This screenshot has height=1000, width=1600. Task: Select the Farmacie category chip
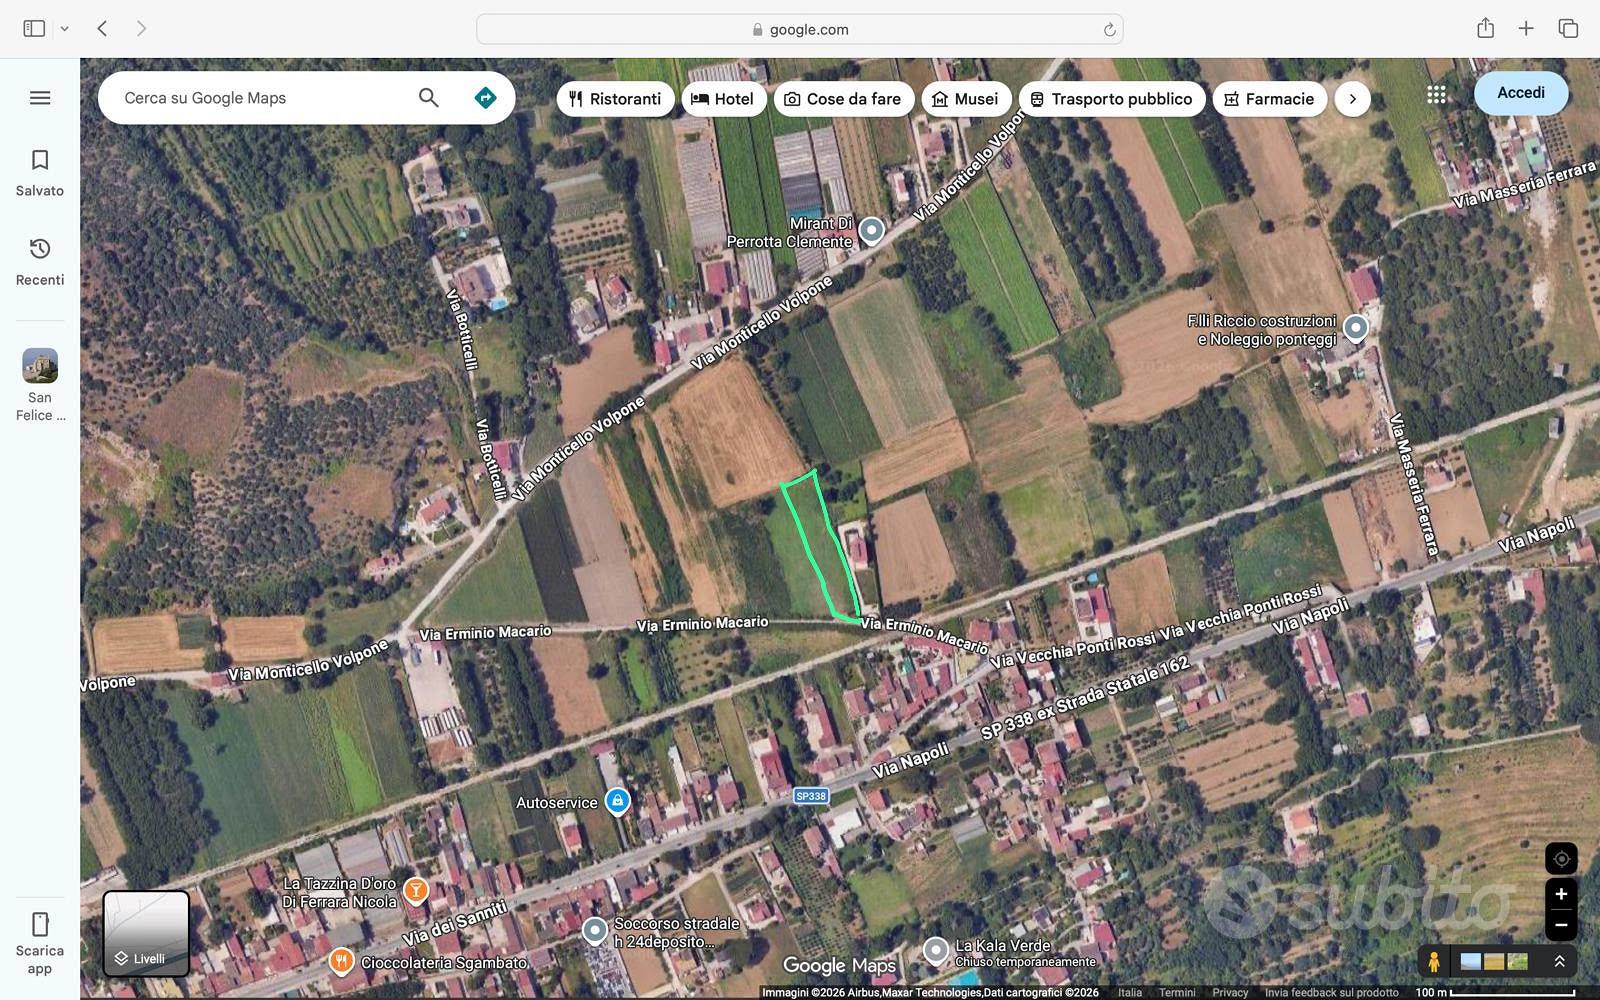tap(1269, 99)
